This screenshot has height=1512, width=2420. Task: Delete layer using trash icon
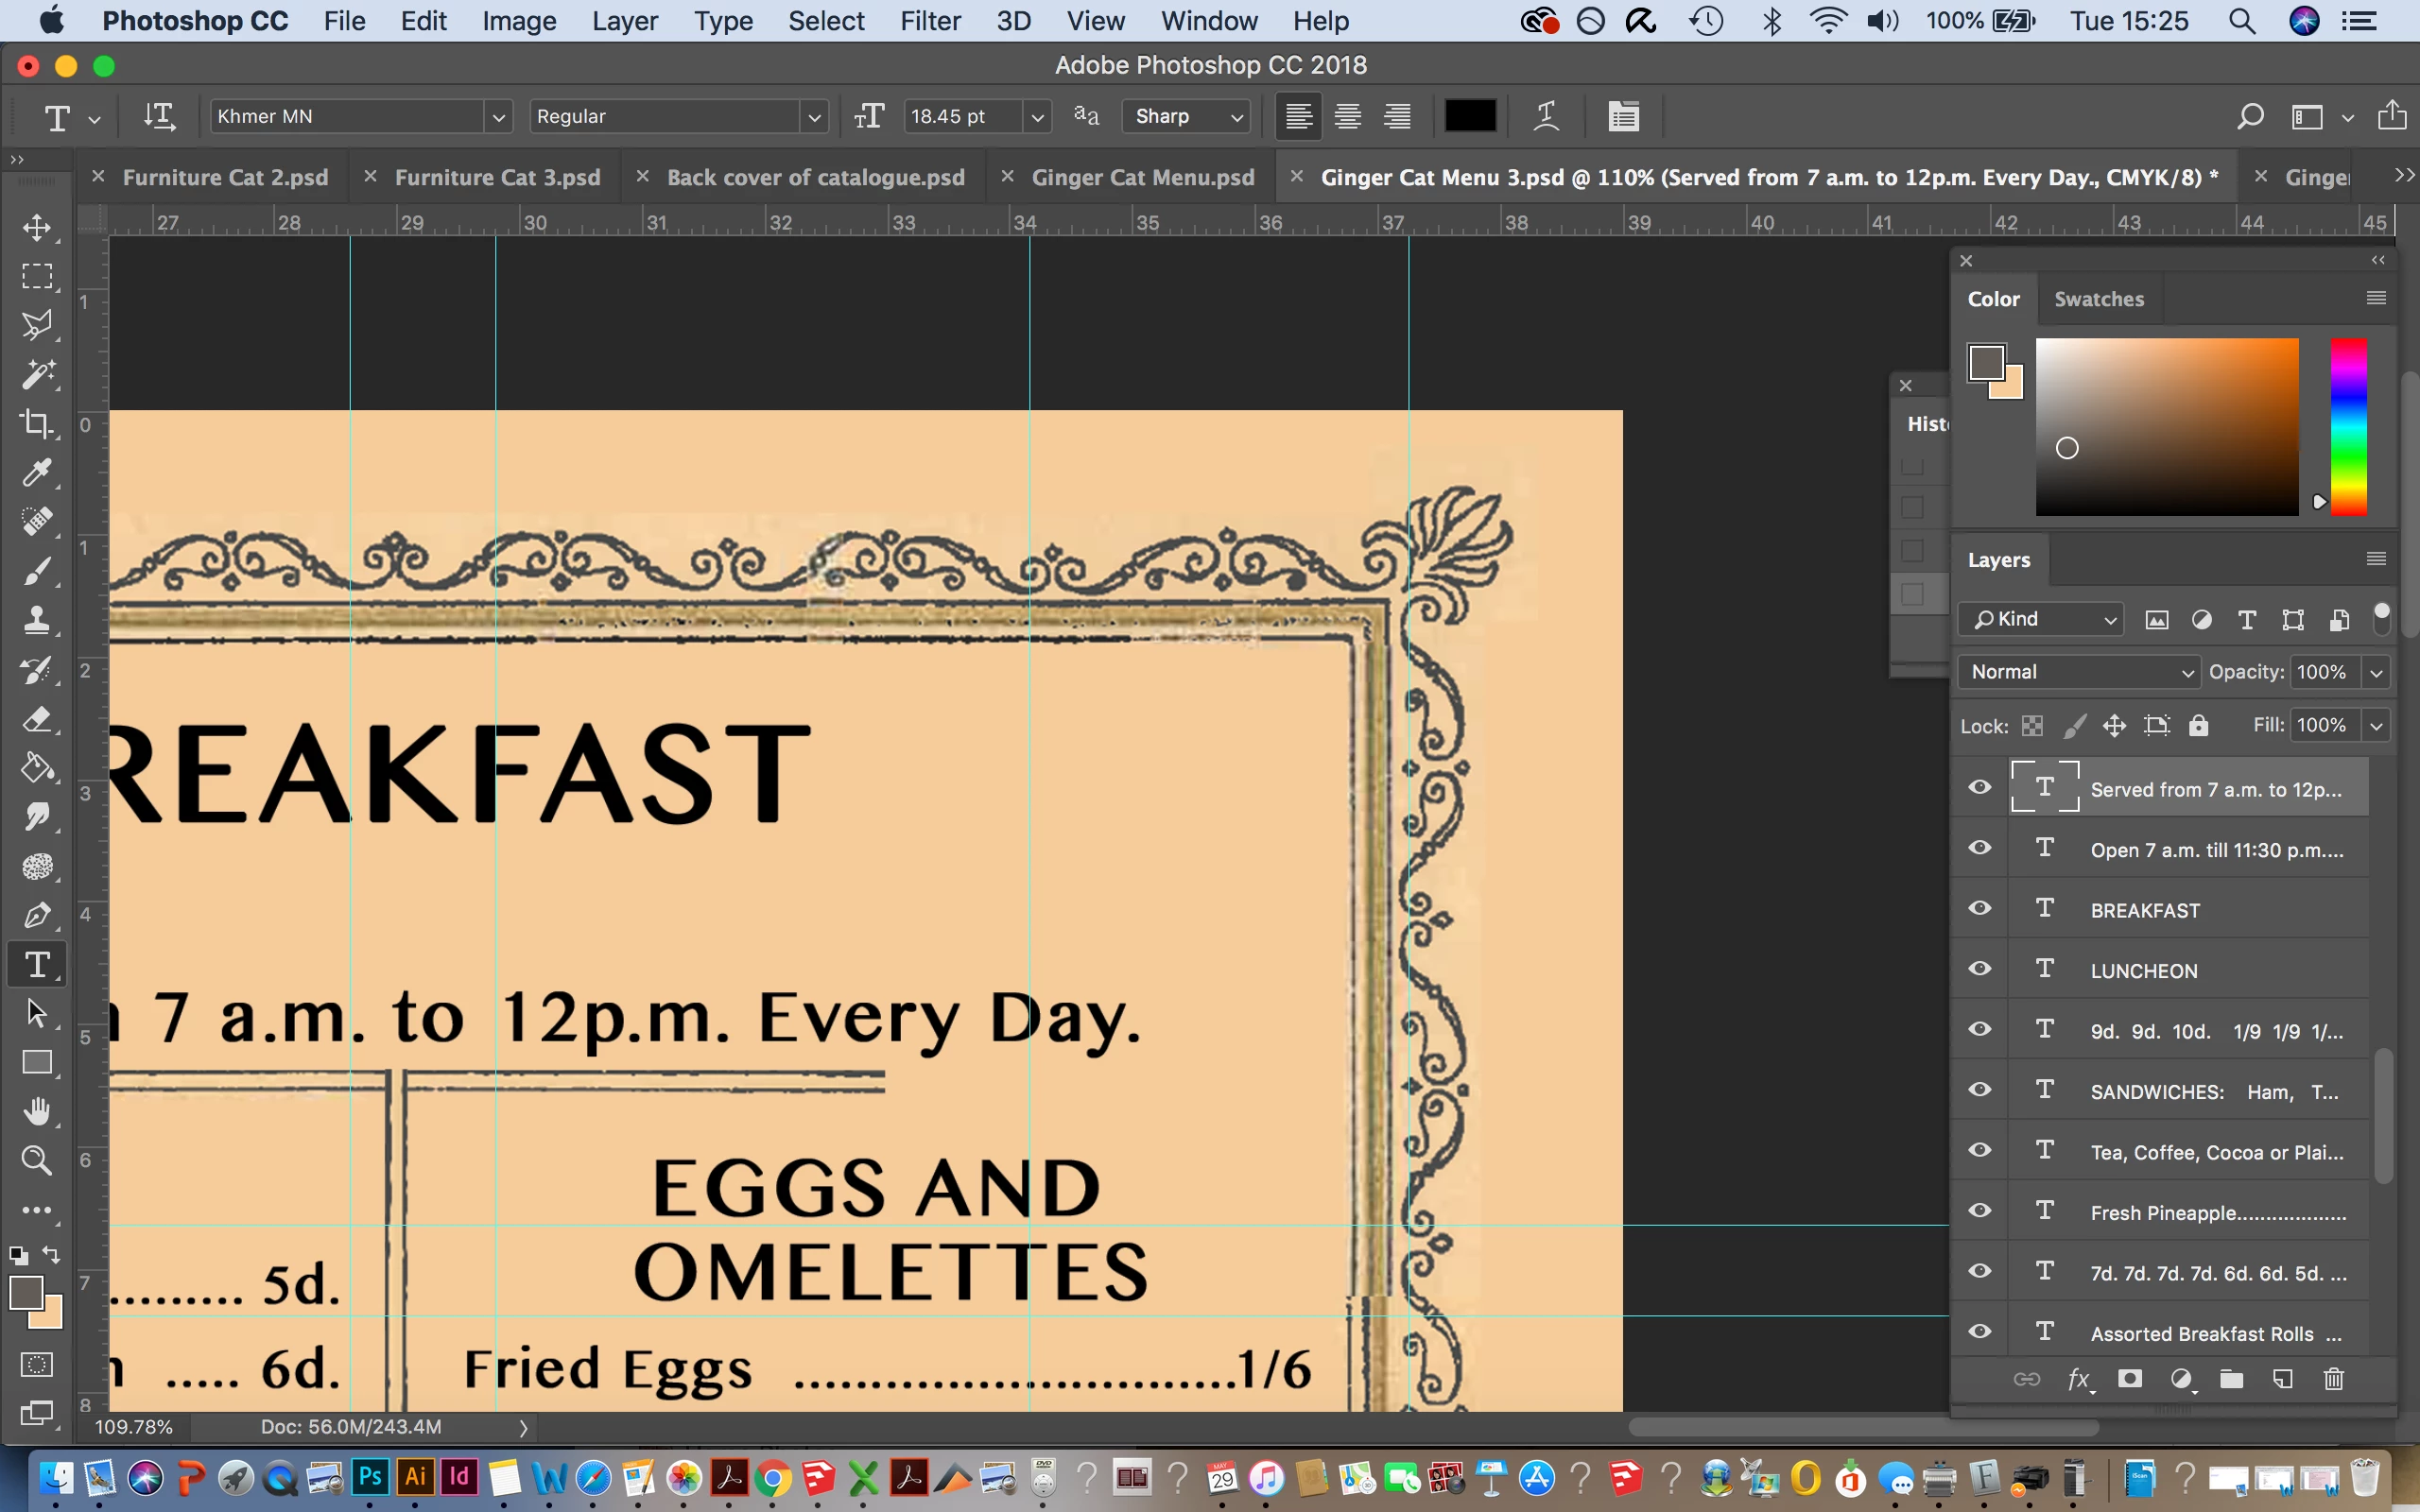coord(2333,1380)
